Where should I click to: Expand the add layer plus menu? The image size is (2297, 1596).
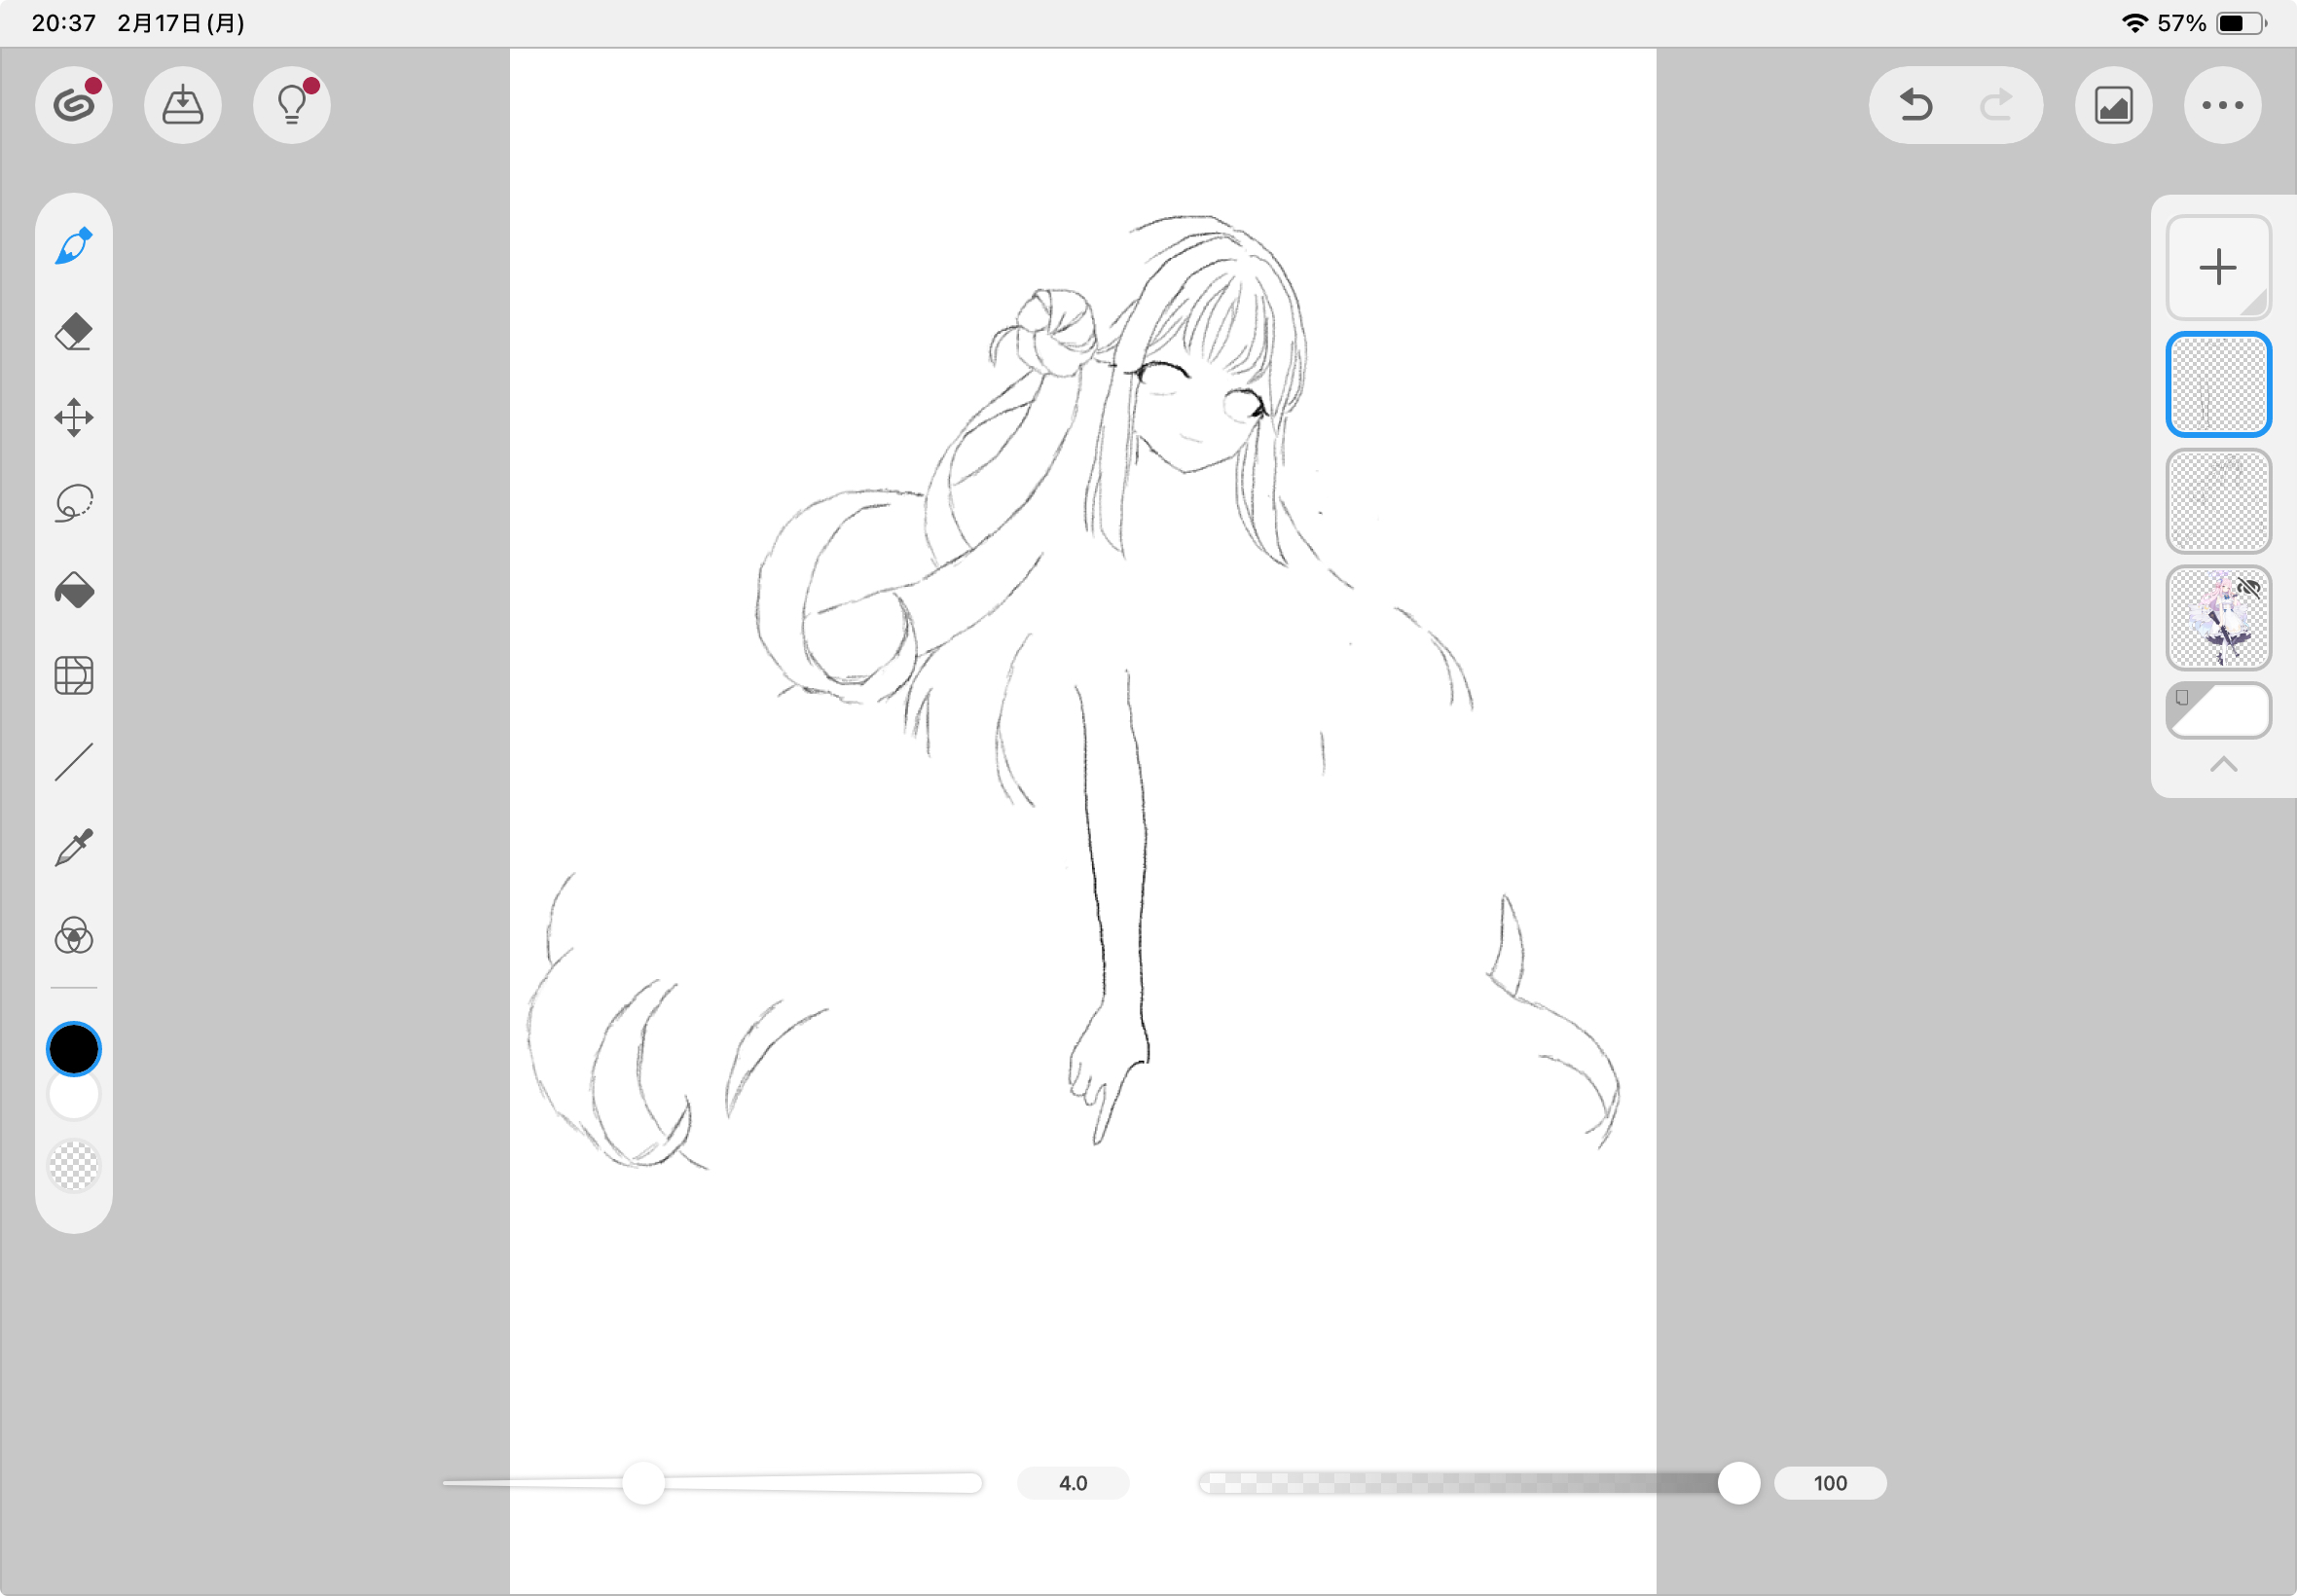2218,267
